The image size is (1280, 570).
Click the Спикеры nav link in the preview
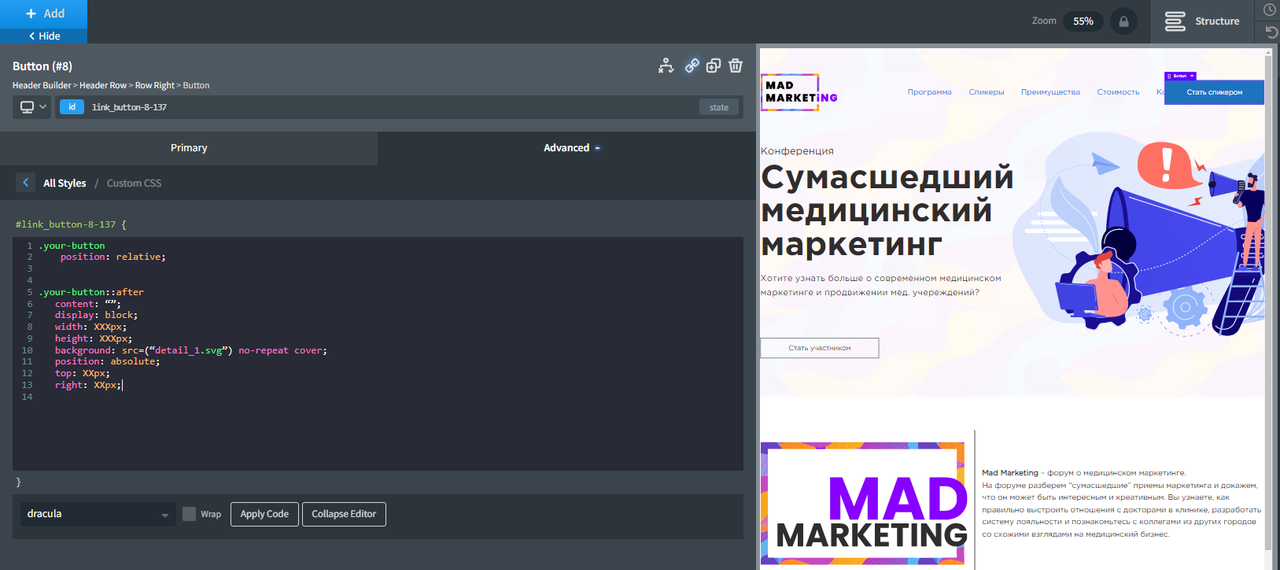(986, 92)
